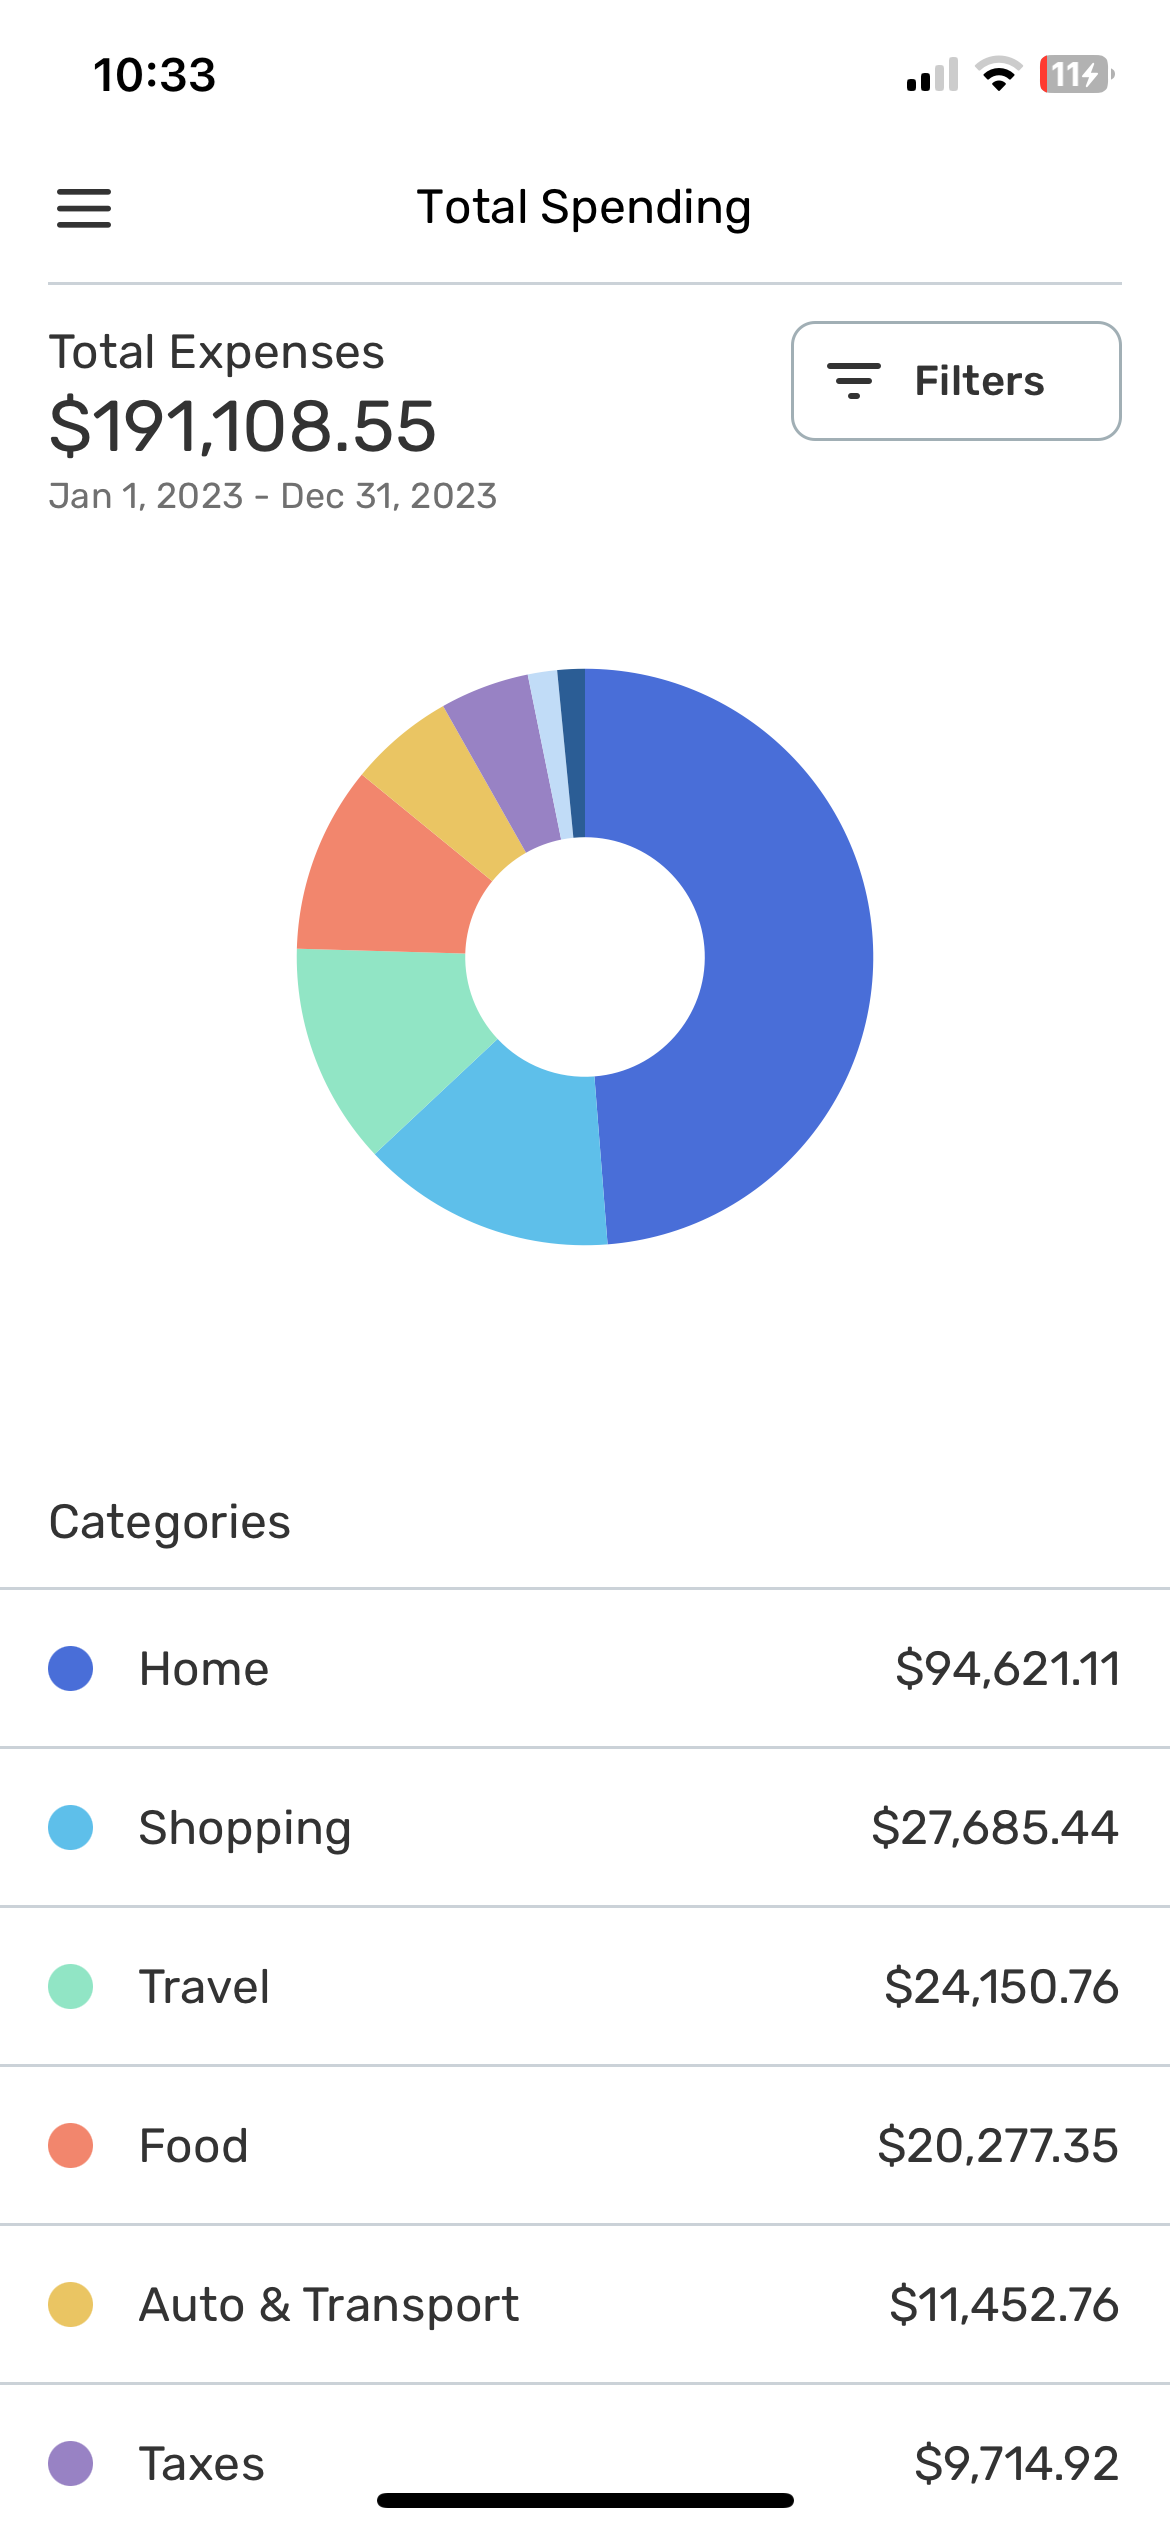Open the Travel category details
Viewport: 1170px width, 2532px height.
tap(585, 1986)
